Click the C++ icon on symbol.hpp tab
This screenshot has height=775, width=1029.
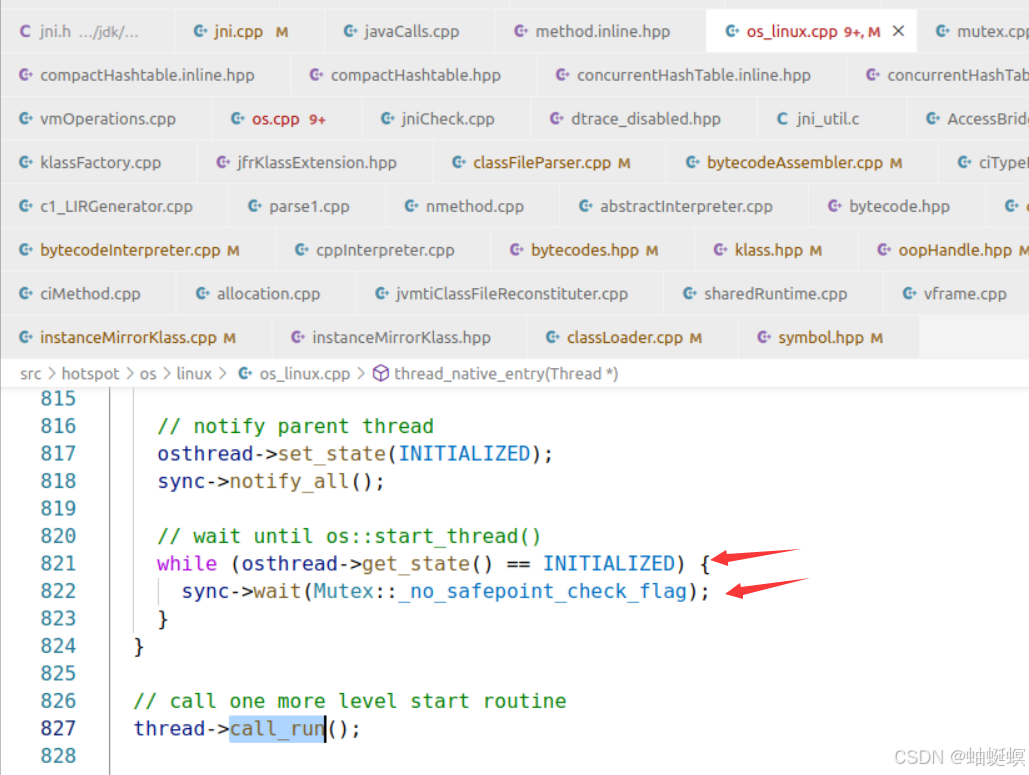tap(764, 337)
